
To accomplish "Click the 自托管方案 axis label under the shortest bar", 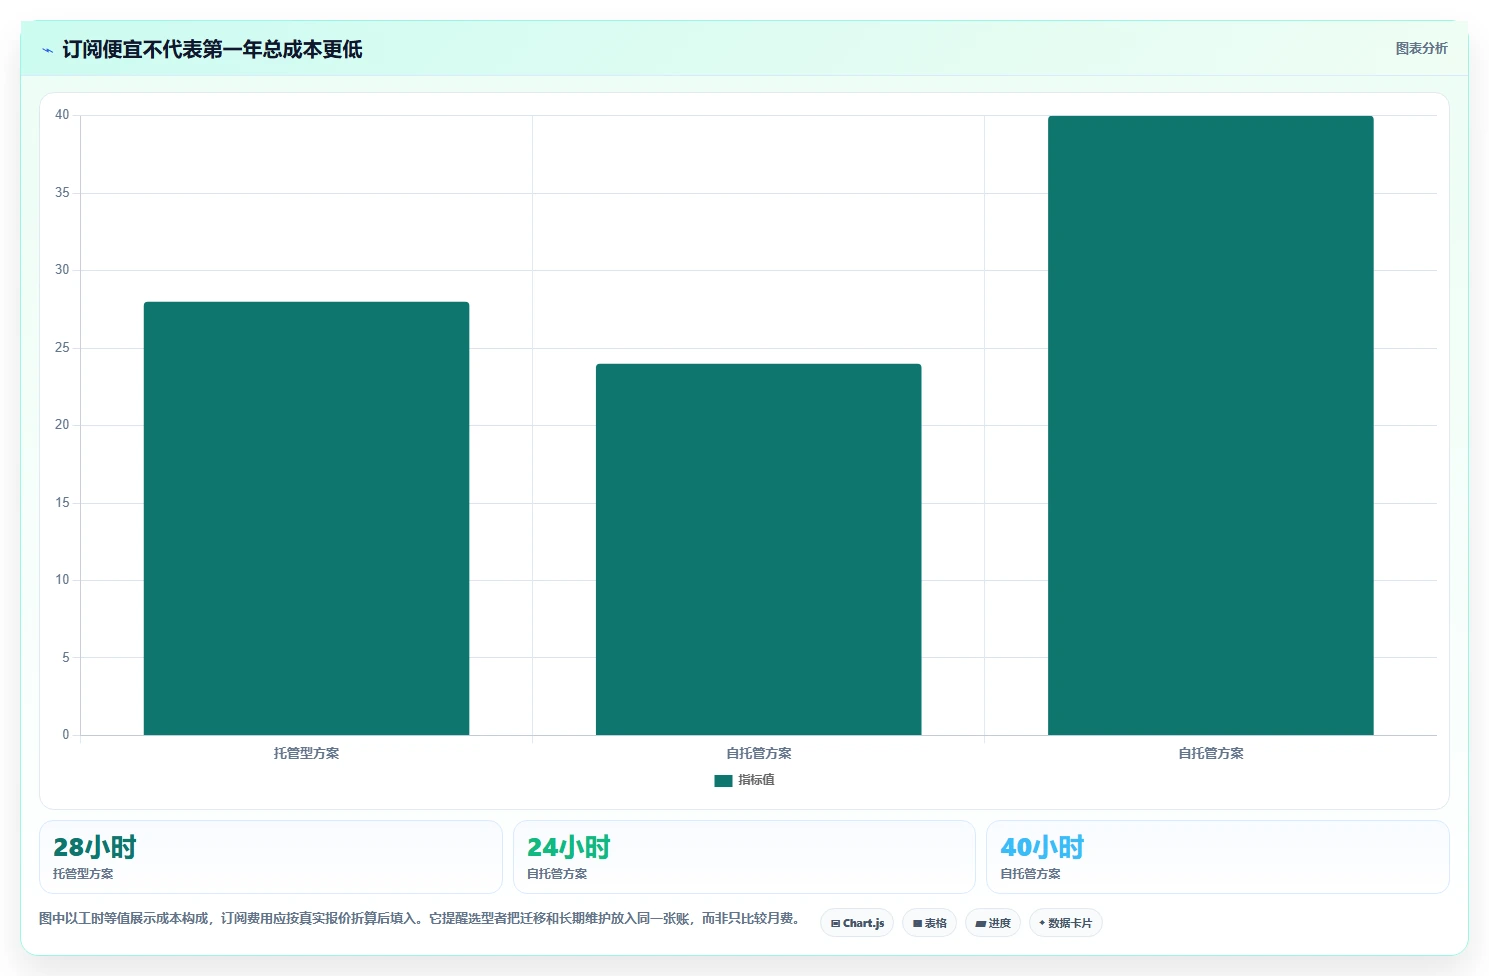I will (758, 753).
